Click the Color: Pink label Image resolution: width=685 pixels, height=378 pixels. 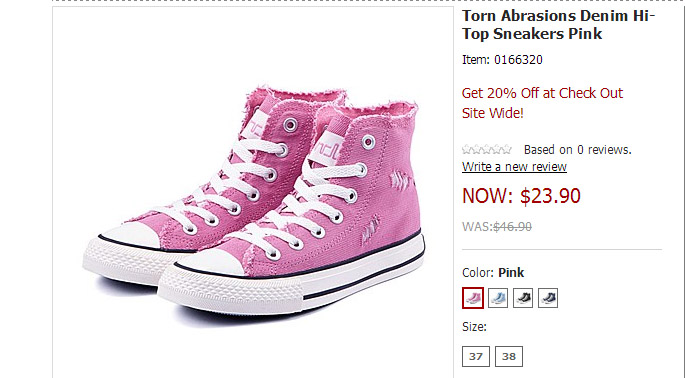pos(493,273)
